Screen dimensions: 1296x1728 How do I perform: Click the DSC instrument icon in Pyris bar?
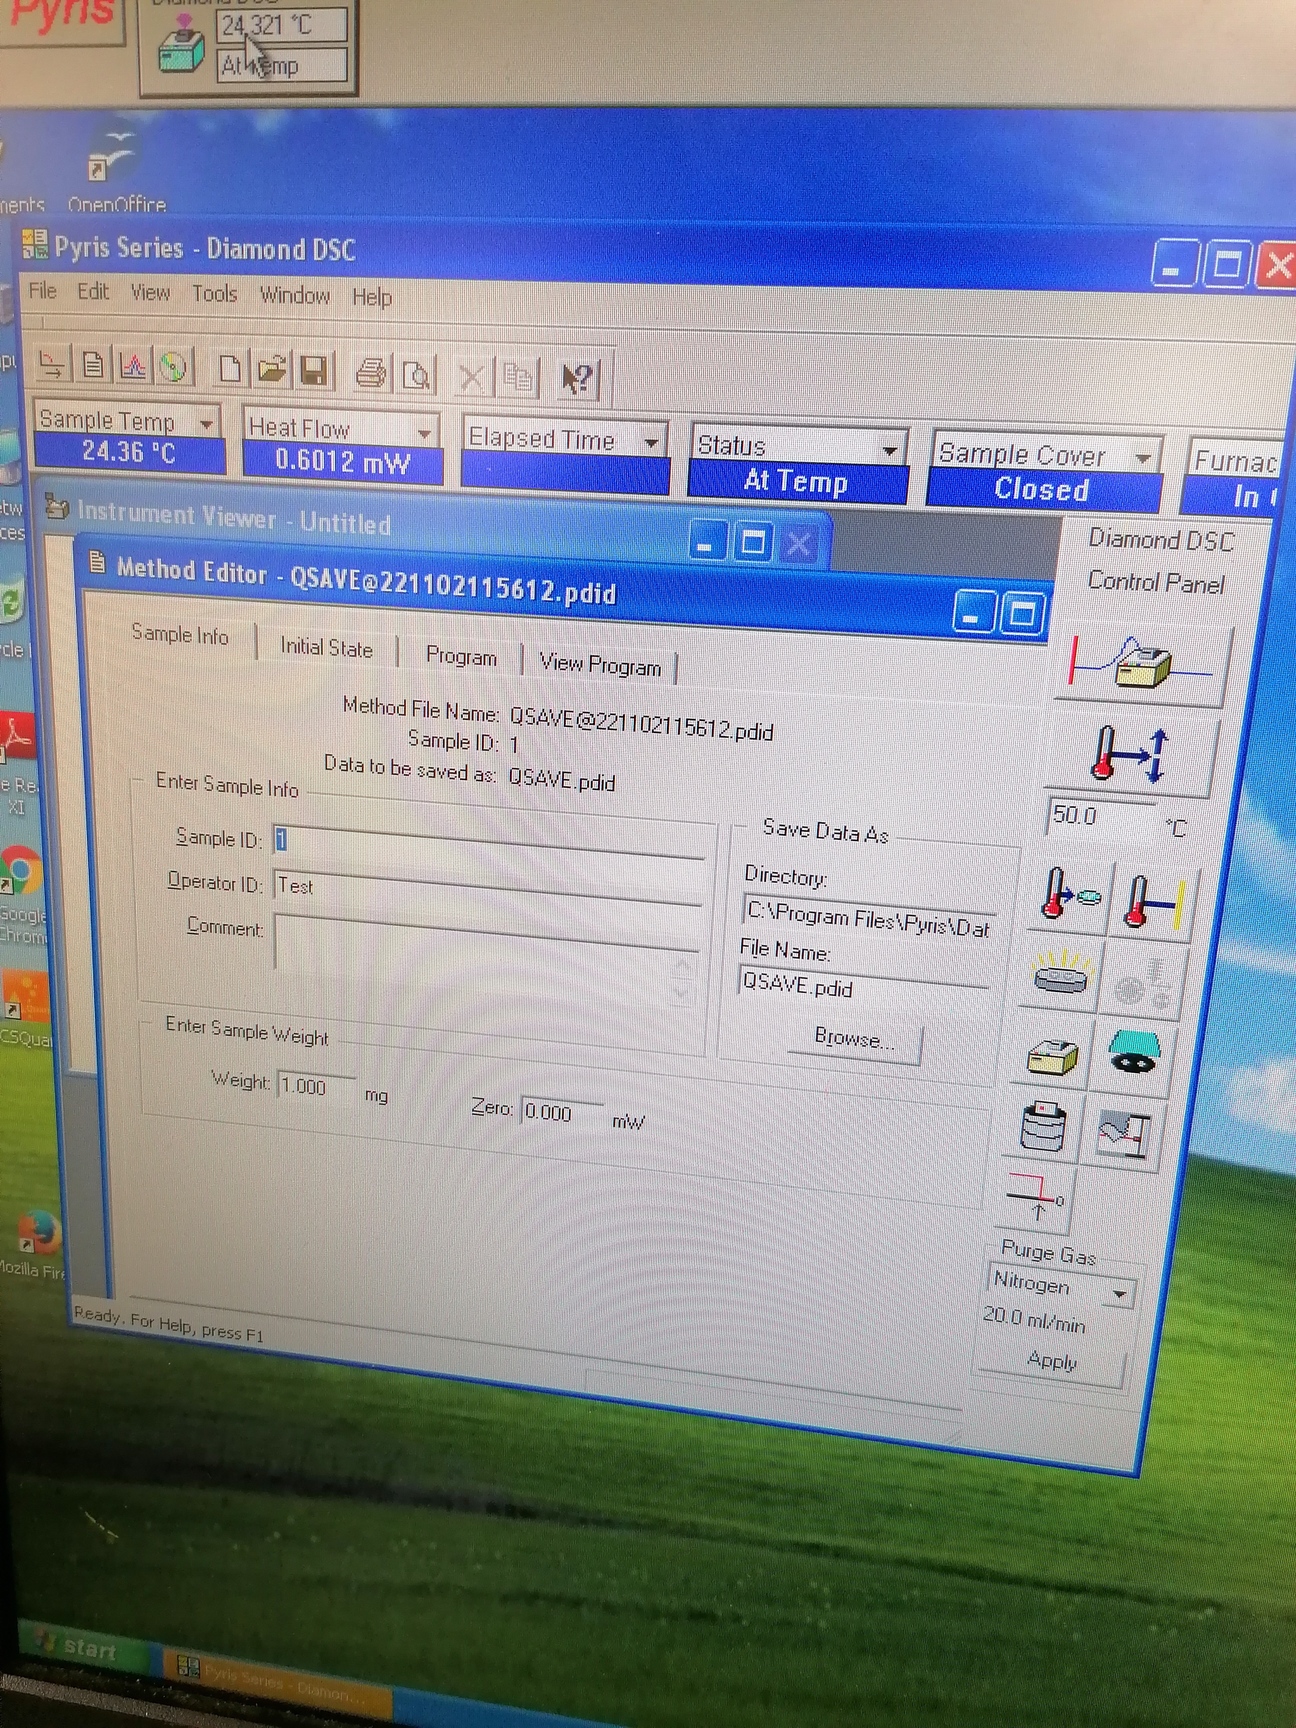point(180,44)
